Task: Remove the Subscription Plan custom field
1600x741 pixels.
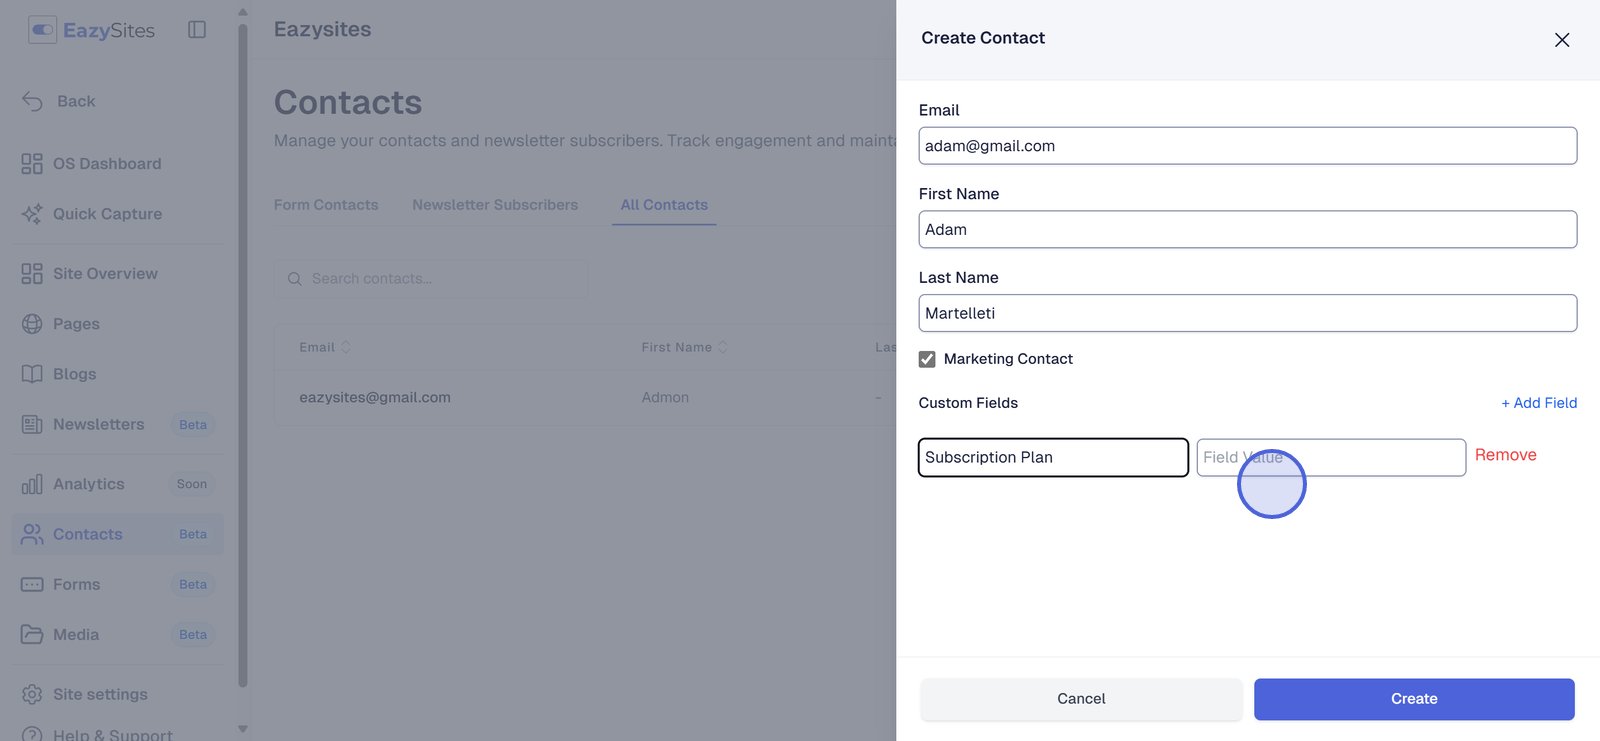Action: tap(1505, 455)
